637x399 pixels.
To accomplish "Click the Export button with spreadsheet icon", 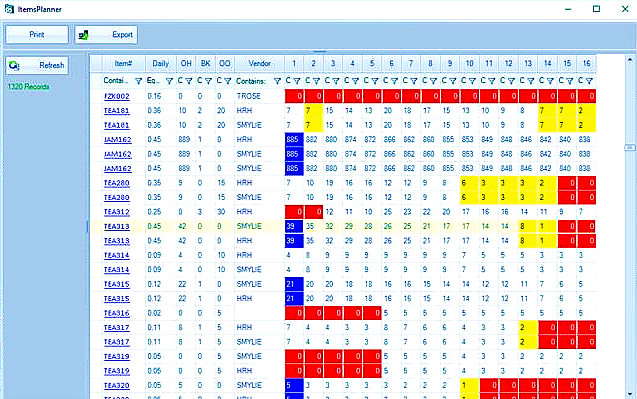I will click(x=106, y=35).
